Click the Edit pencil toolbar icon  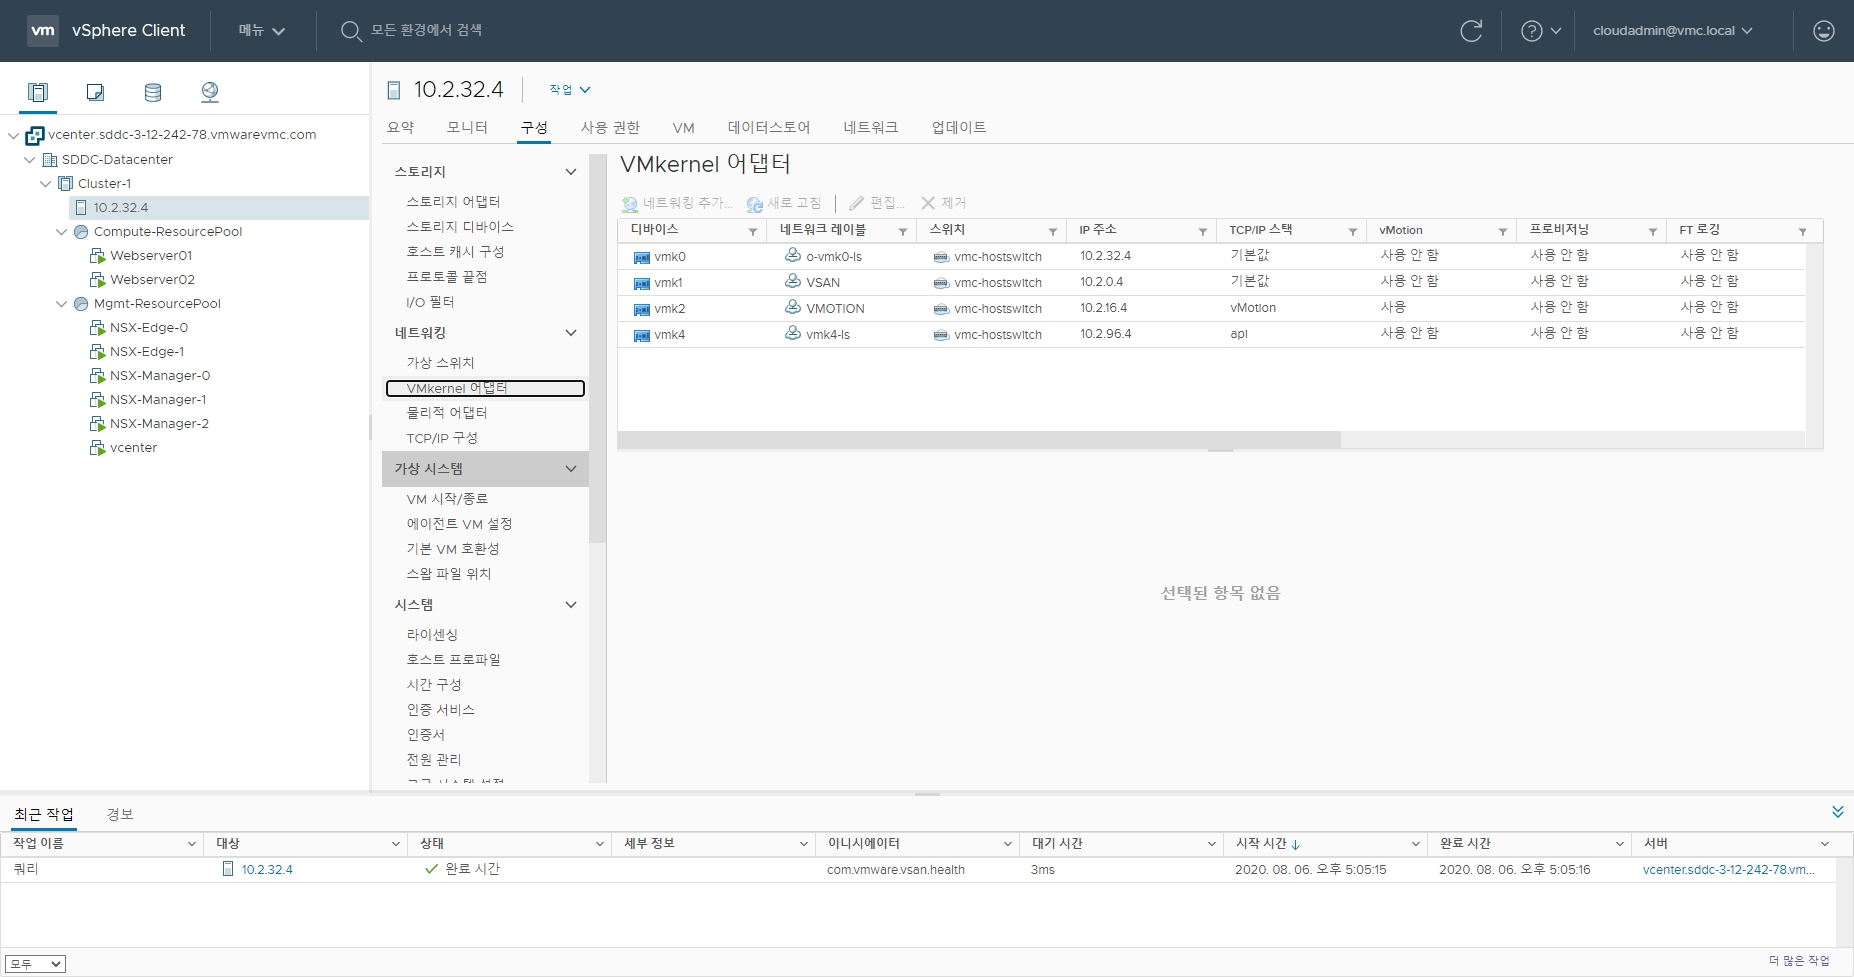click(x=857, y=203)
